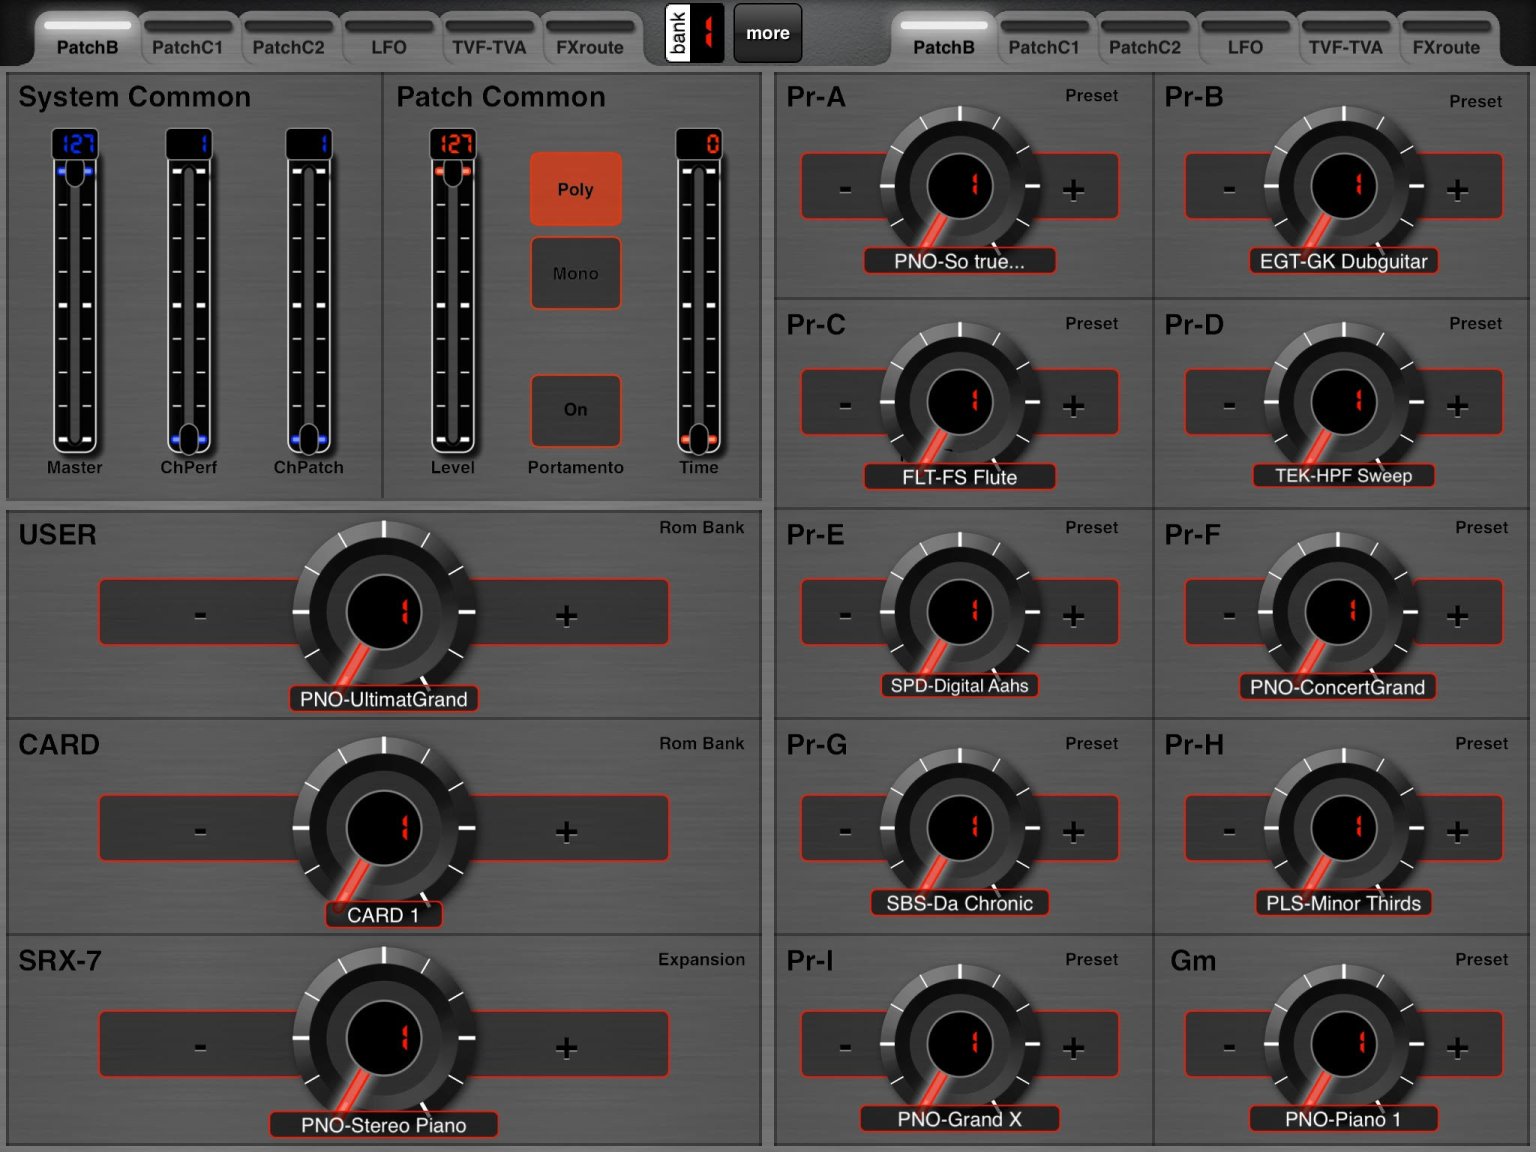Open the right PatchC2 tab
1536x1152 pixels.
click(1145, 40)
